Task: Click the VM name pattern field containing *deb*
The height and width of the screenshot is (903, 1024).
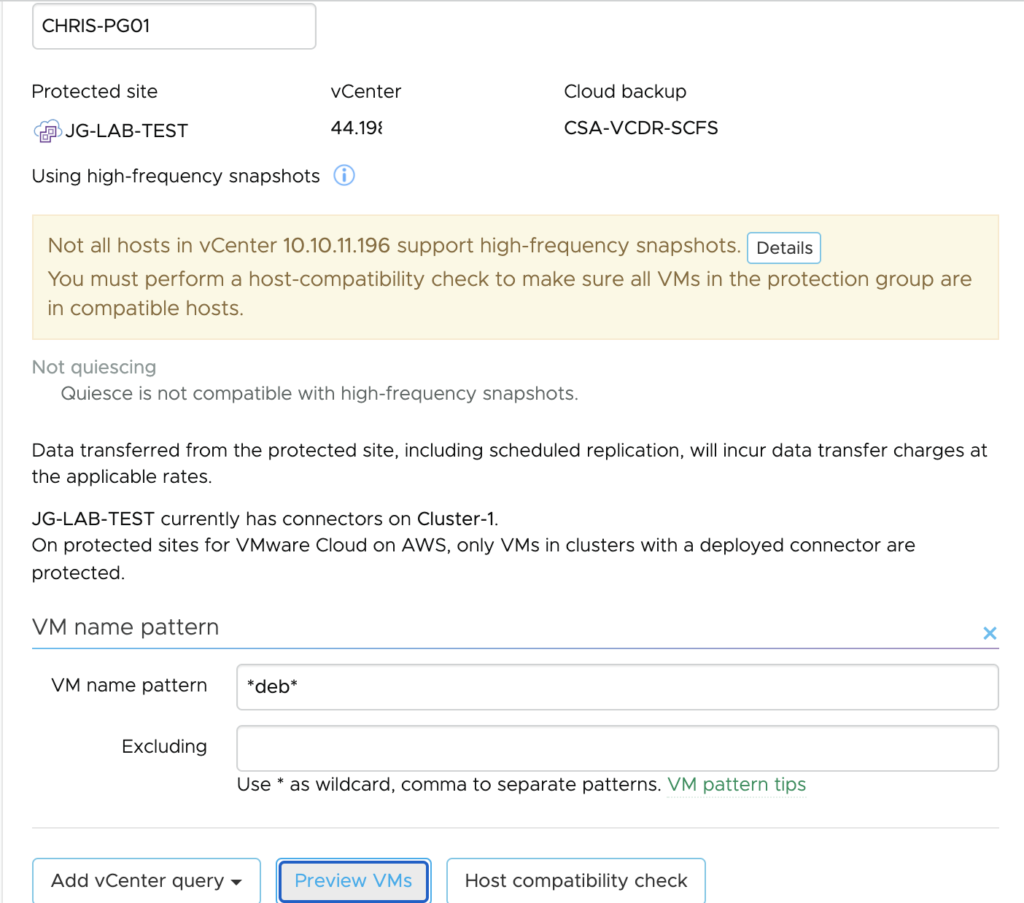Action: click(617, 687)
